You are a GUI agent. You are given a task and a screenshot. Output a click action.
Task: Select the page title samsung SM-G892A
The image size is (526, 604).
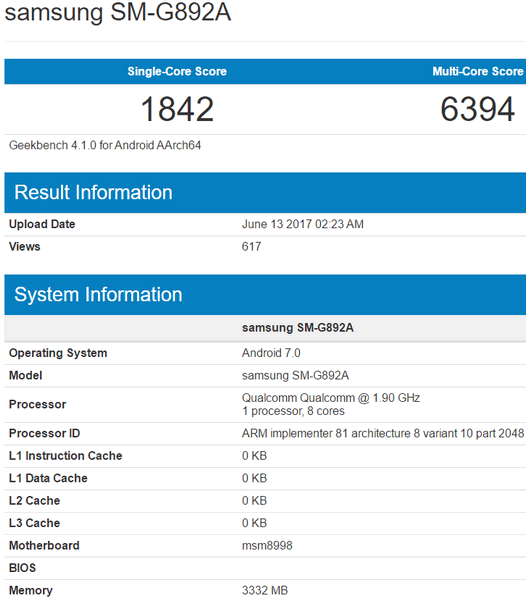click(118, 12)
